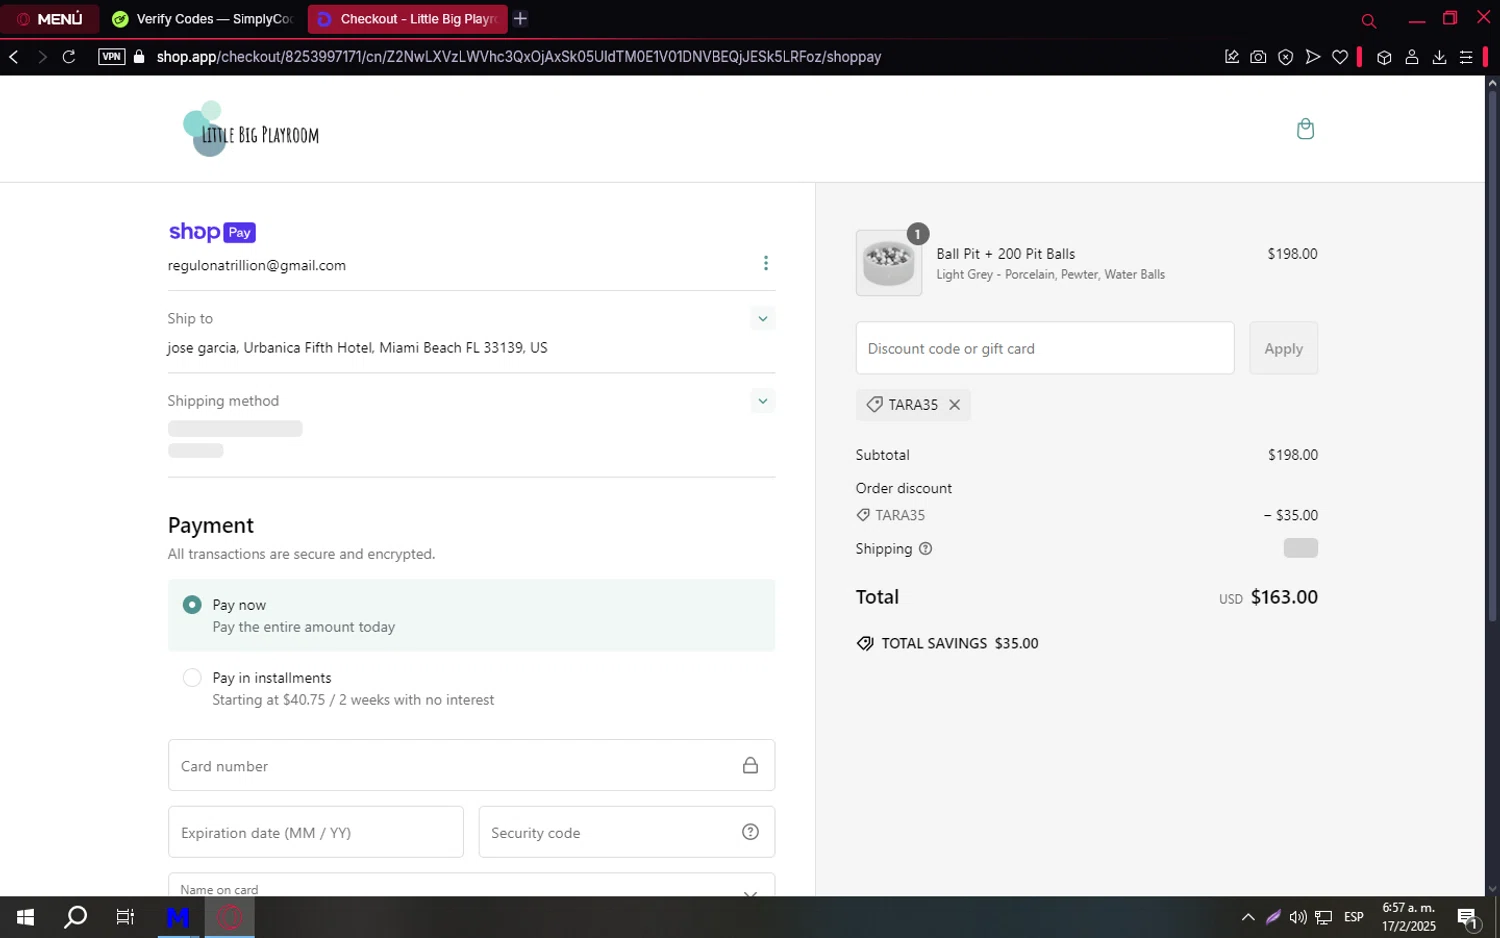This screenshot has width=1500, height=938.
Task: Click the send flow arrow icon
Action: [1313, 57]
